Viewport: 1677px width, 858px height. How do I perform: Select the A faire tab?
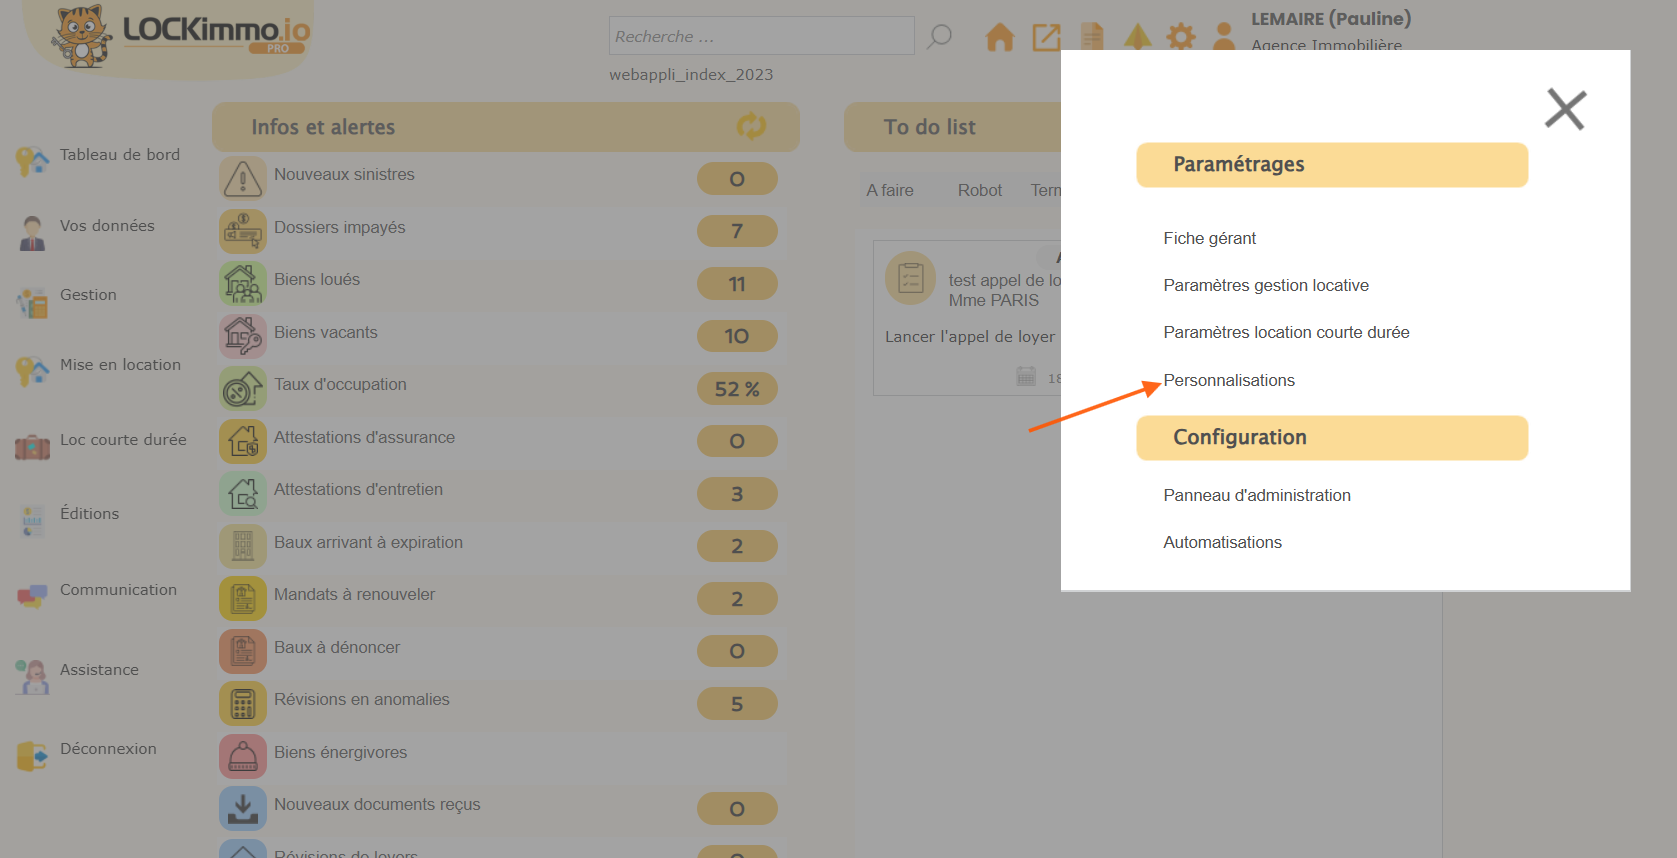point(890,190)
